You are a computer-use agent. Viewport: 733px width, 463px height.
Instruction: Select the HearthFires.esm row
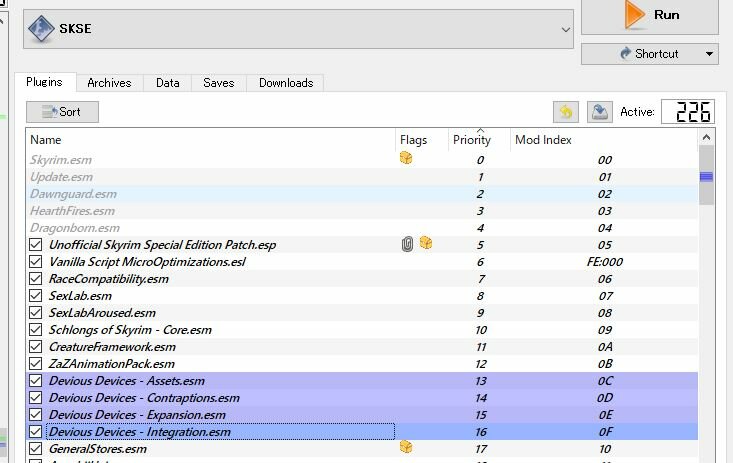[362, 211]
